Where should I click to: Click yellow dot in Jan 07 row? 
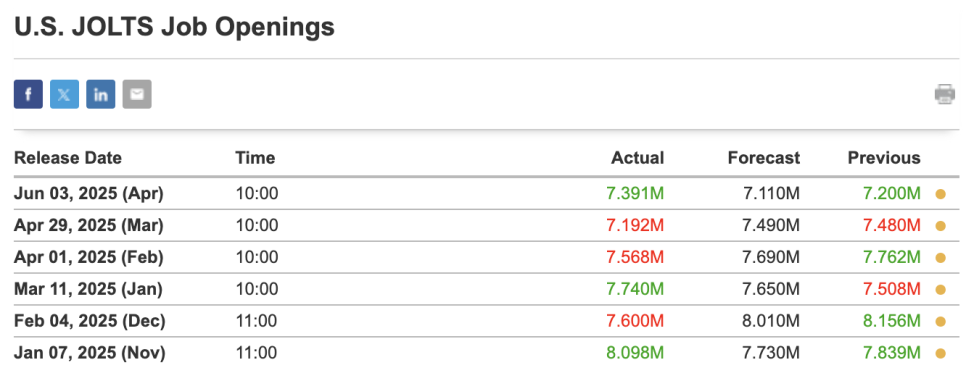tap(940, 354)
